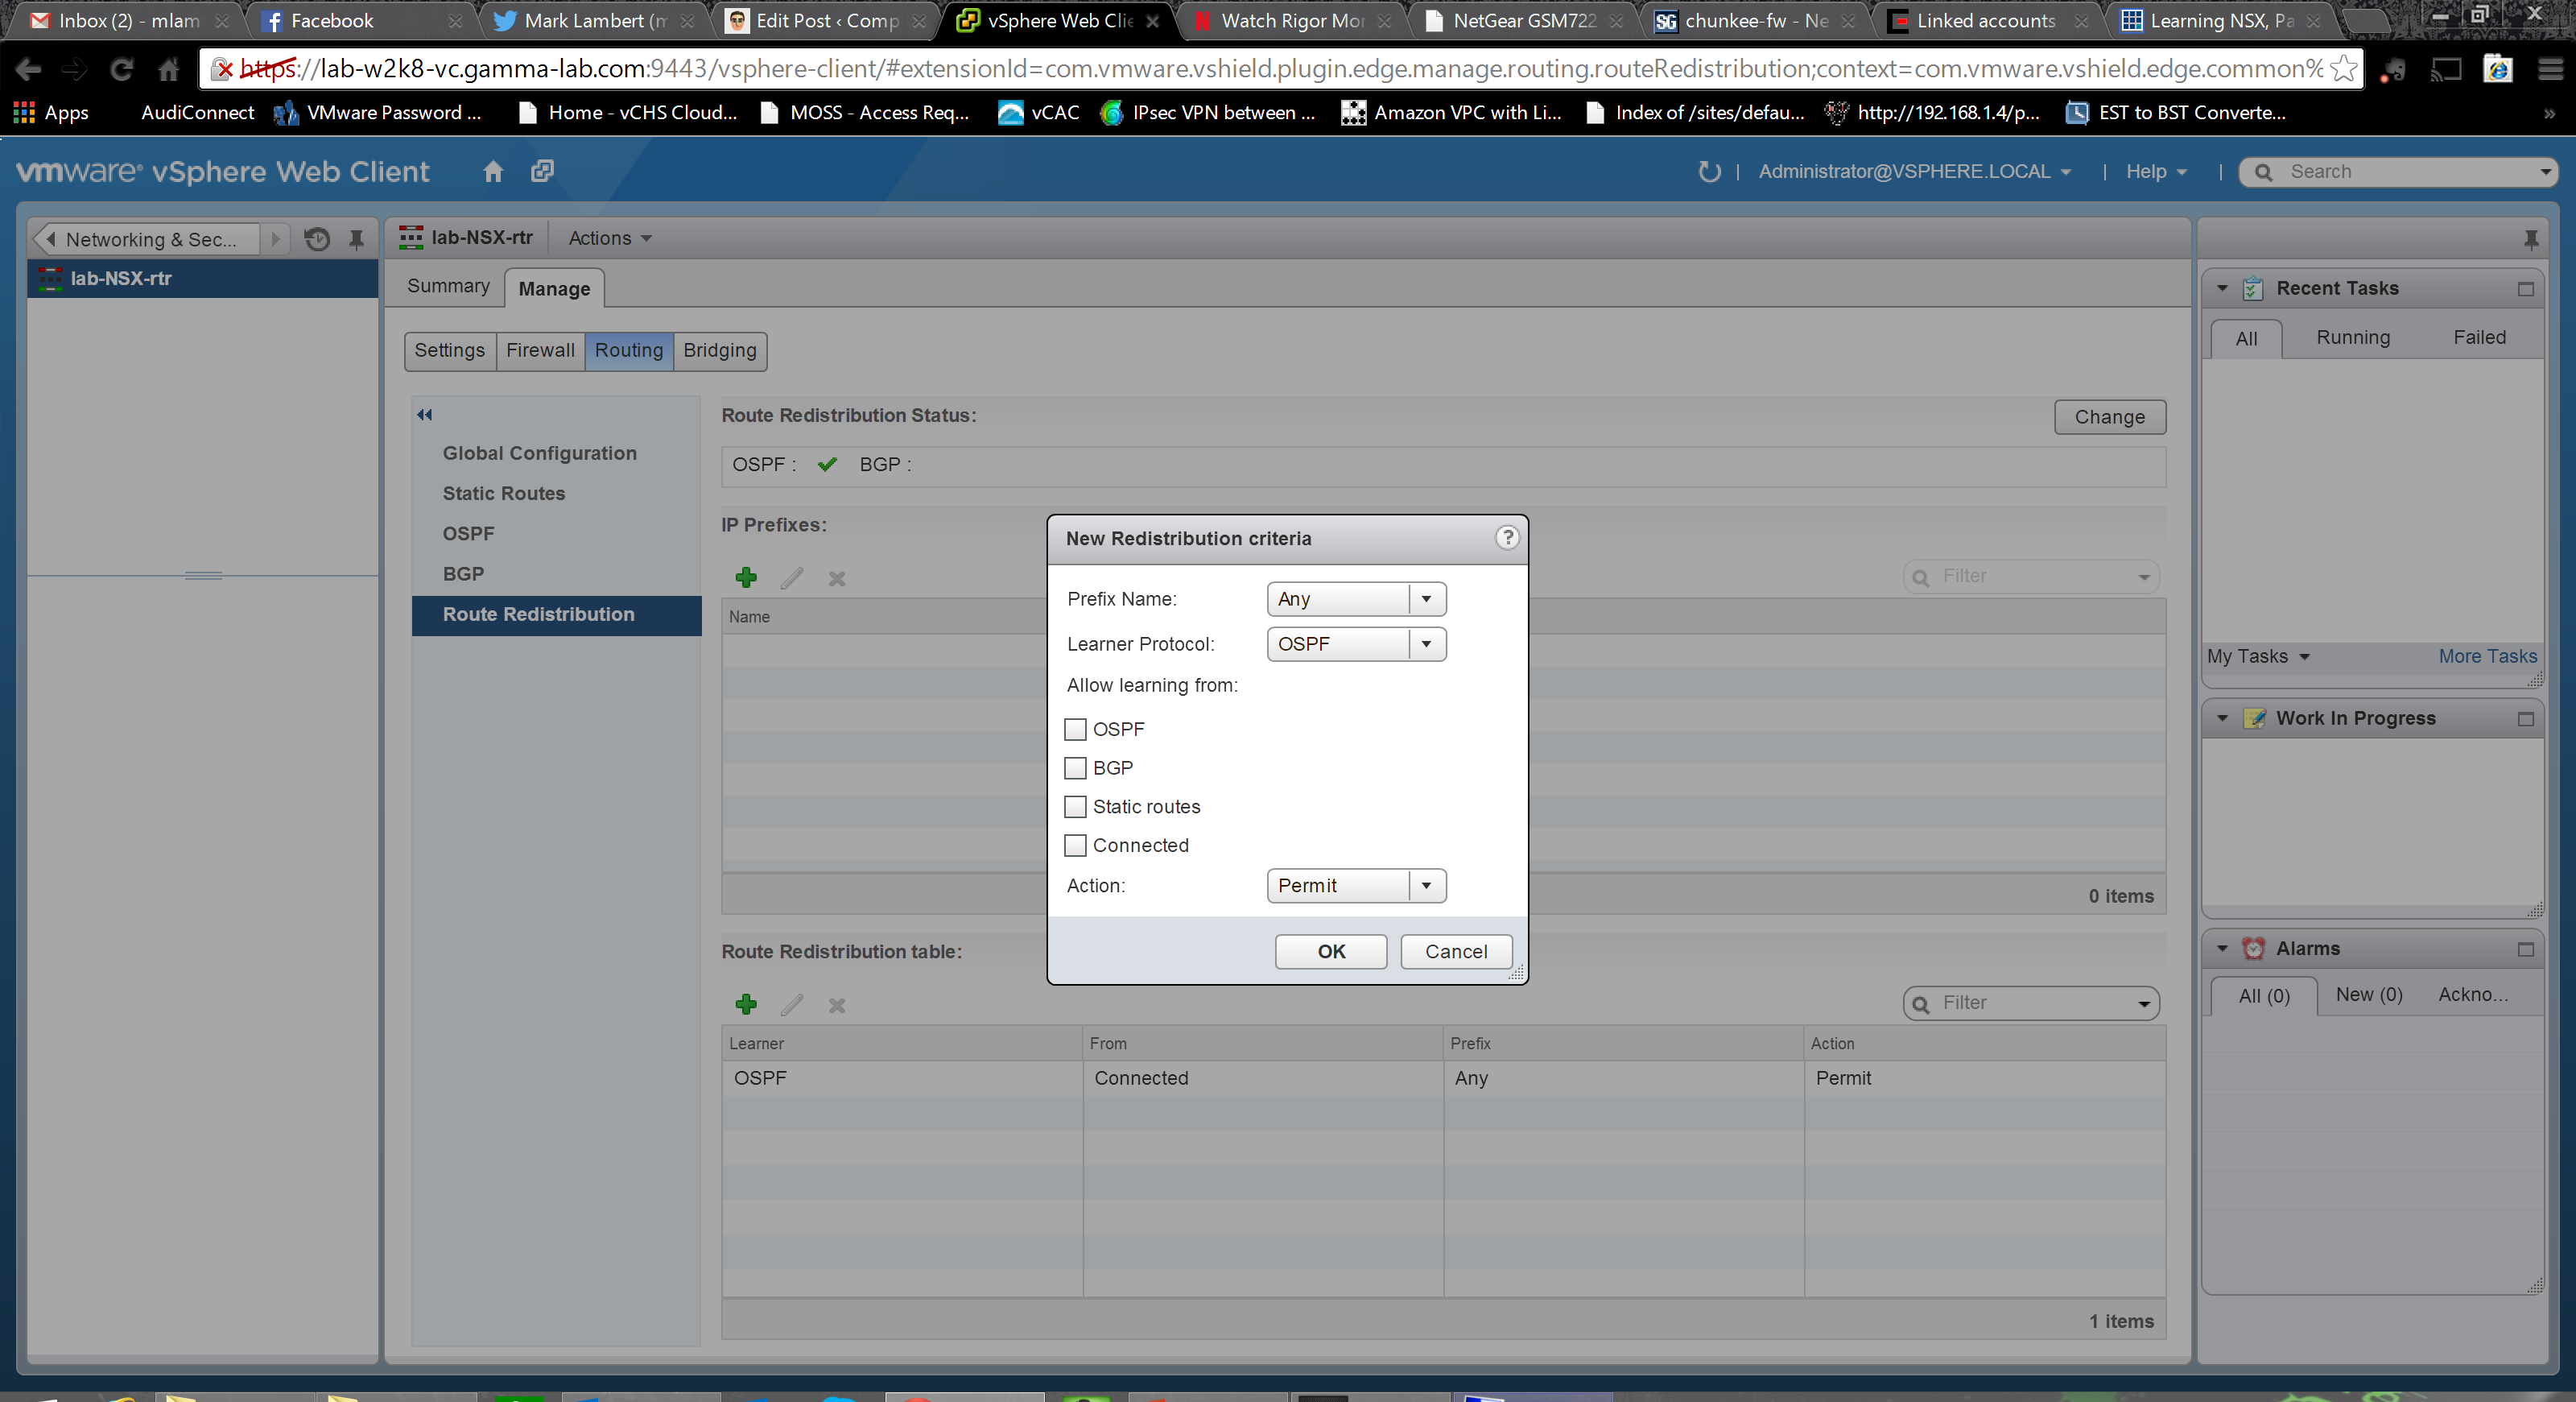The image size is (2576, 1402).
Task: Enable the BGP checkbox
Action: tap(1075, 768)
